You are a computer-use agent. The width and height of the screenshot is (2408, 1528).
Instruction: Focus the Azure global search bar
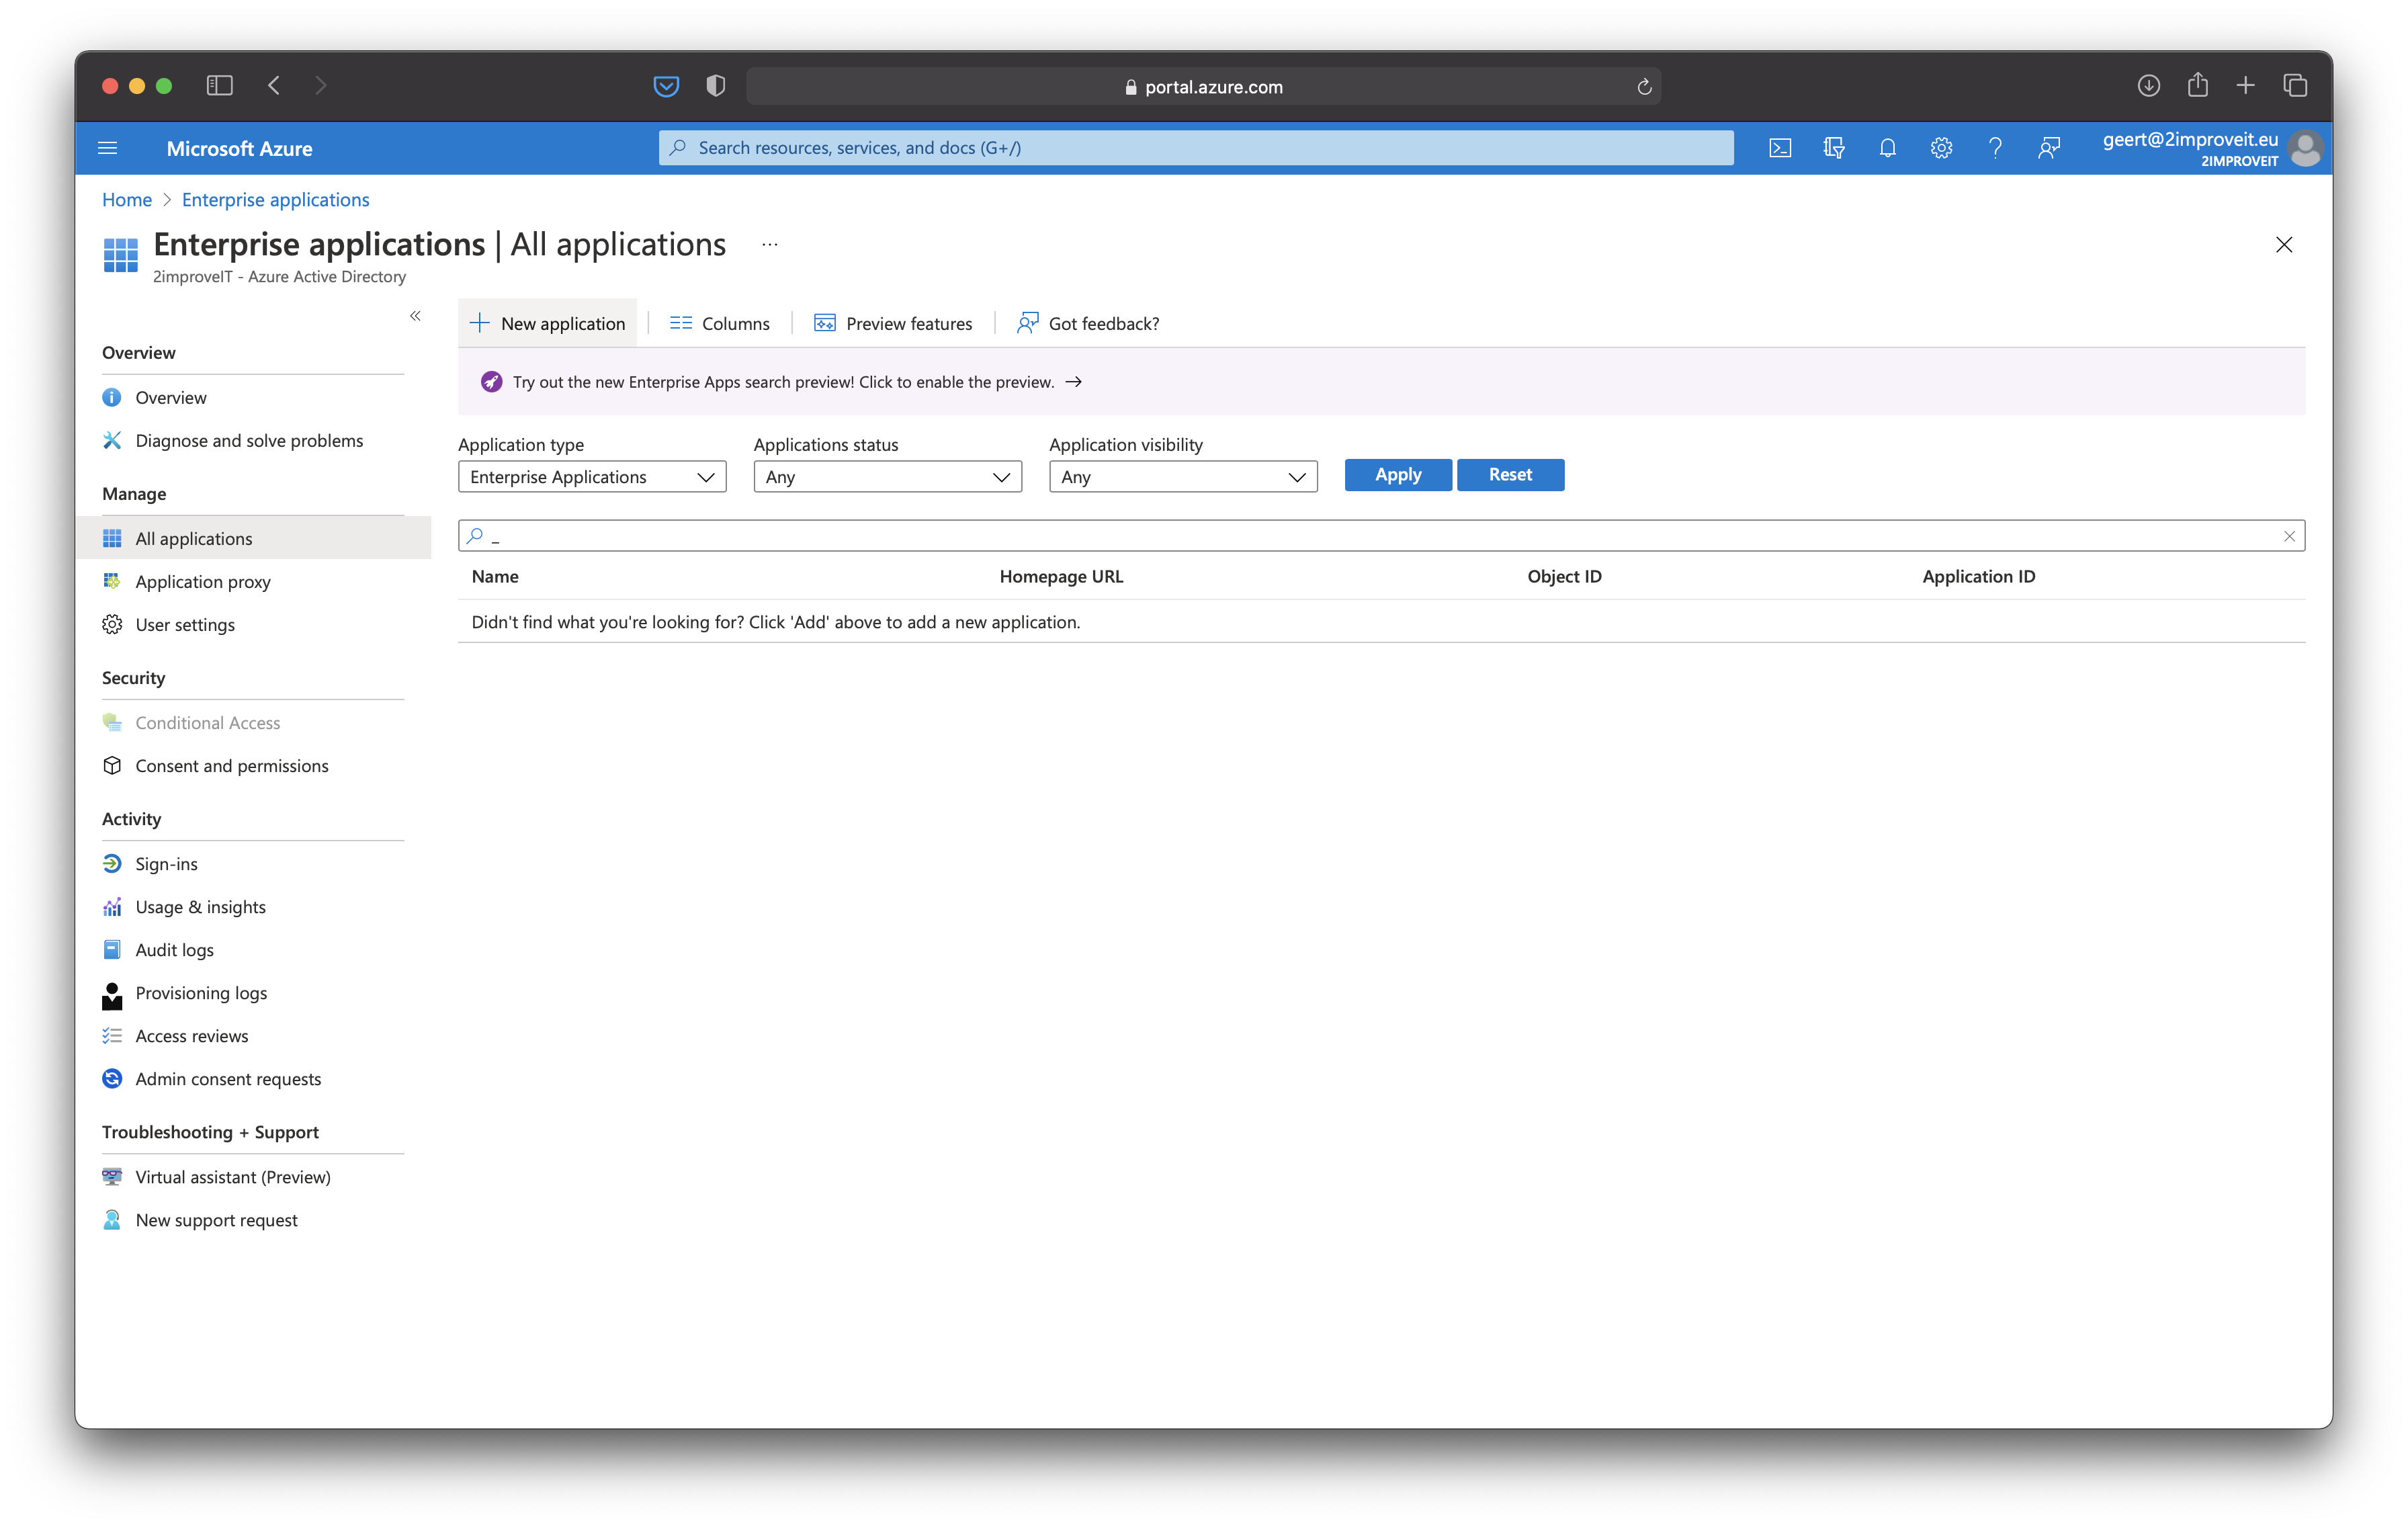coord(1195,148)
